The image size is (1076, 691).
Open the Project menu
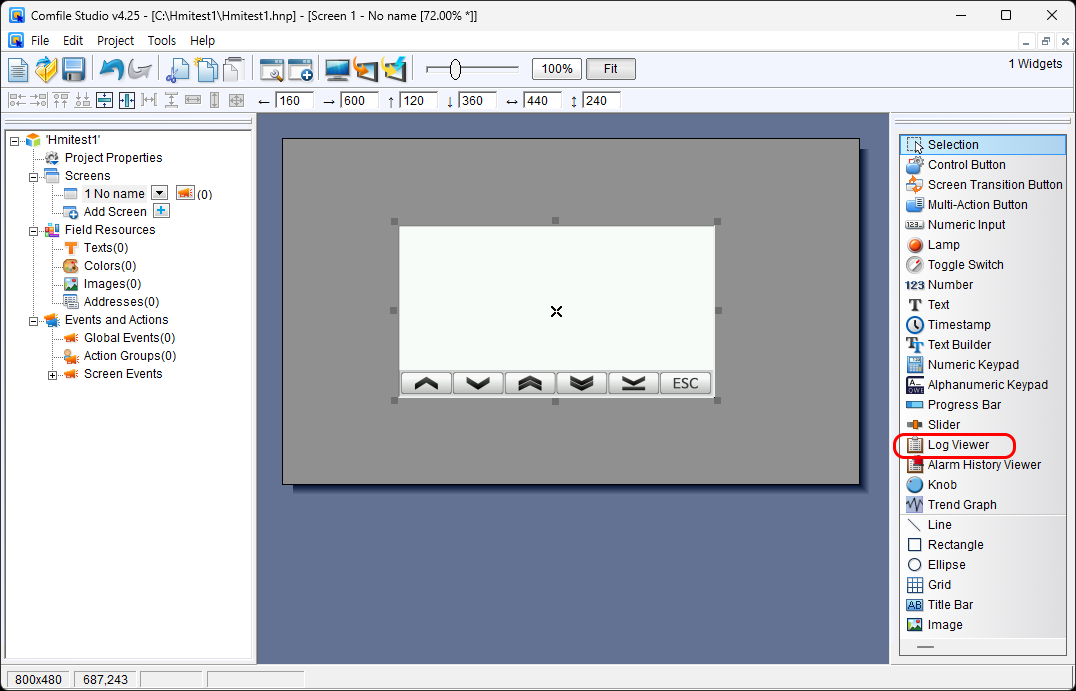point(115,41)
